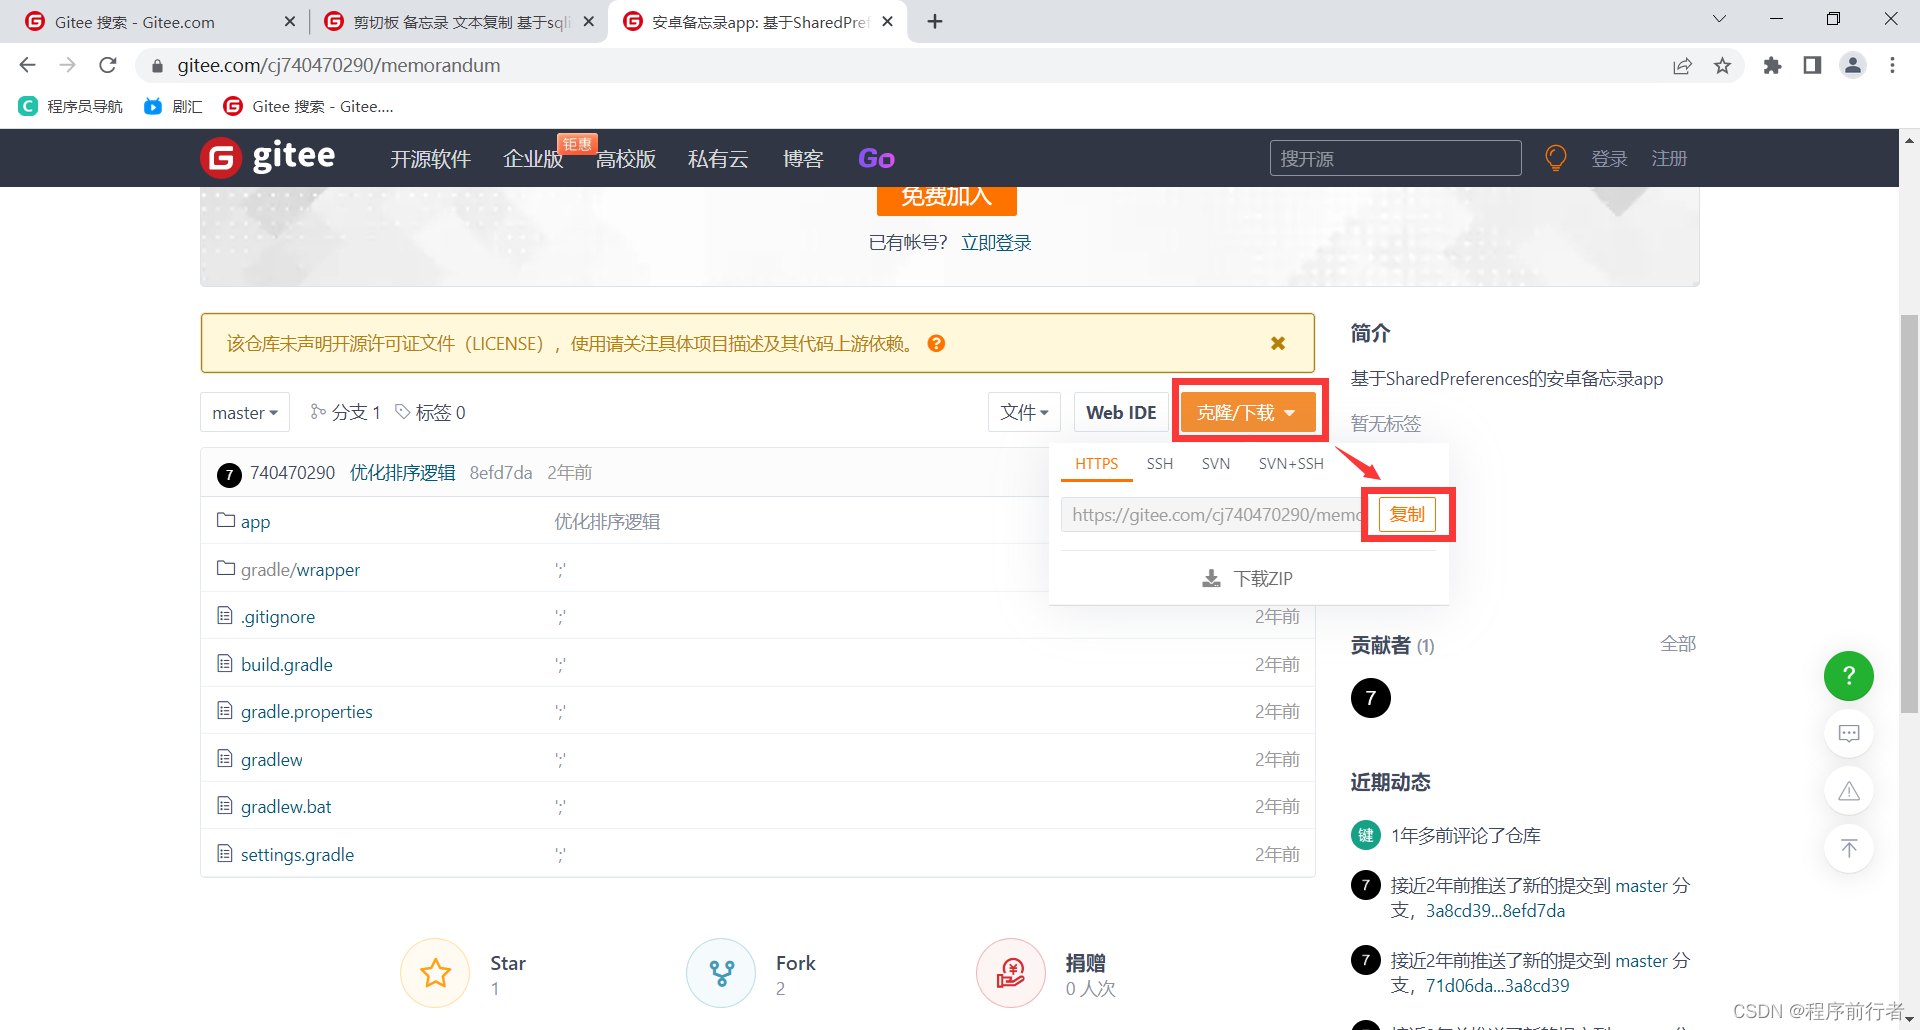Expand the master branch dropdown
This screenshot has height=1030, width=1920.
tap(245, 413)
